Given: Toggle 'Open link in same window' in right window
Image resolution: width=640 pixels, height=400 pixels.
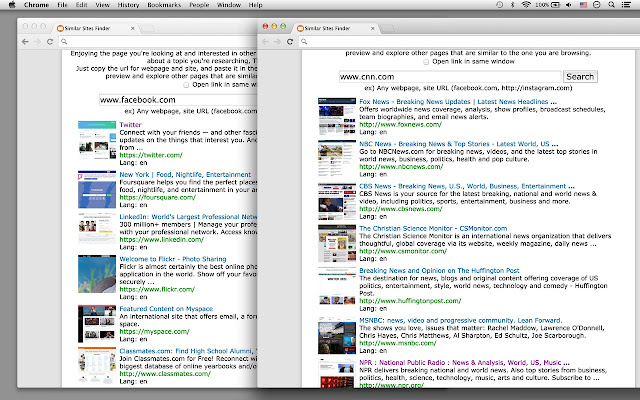Looking at the screenshot, I should coord(426,62).
